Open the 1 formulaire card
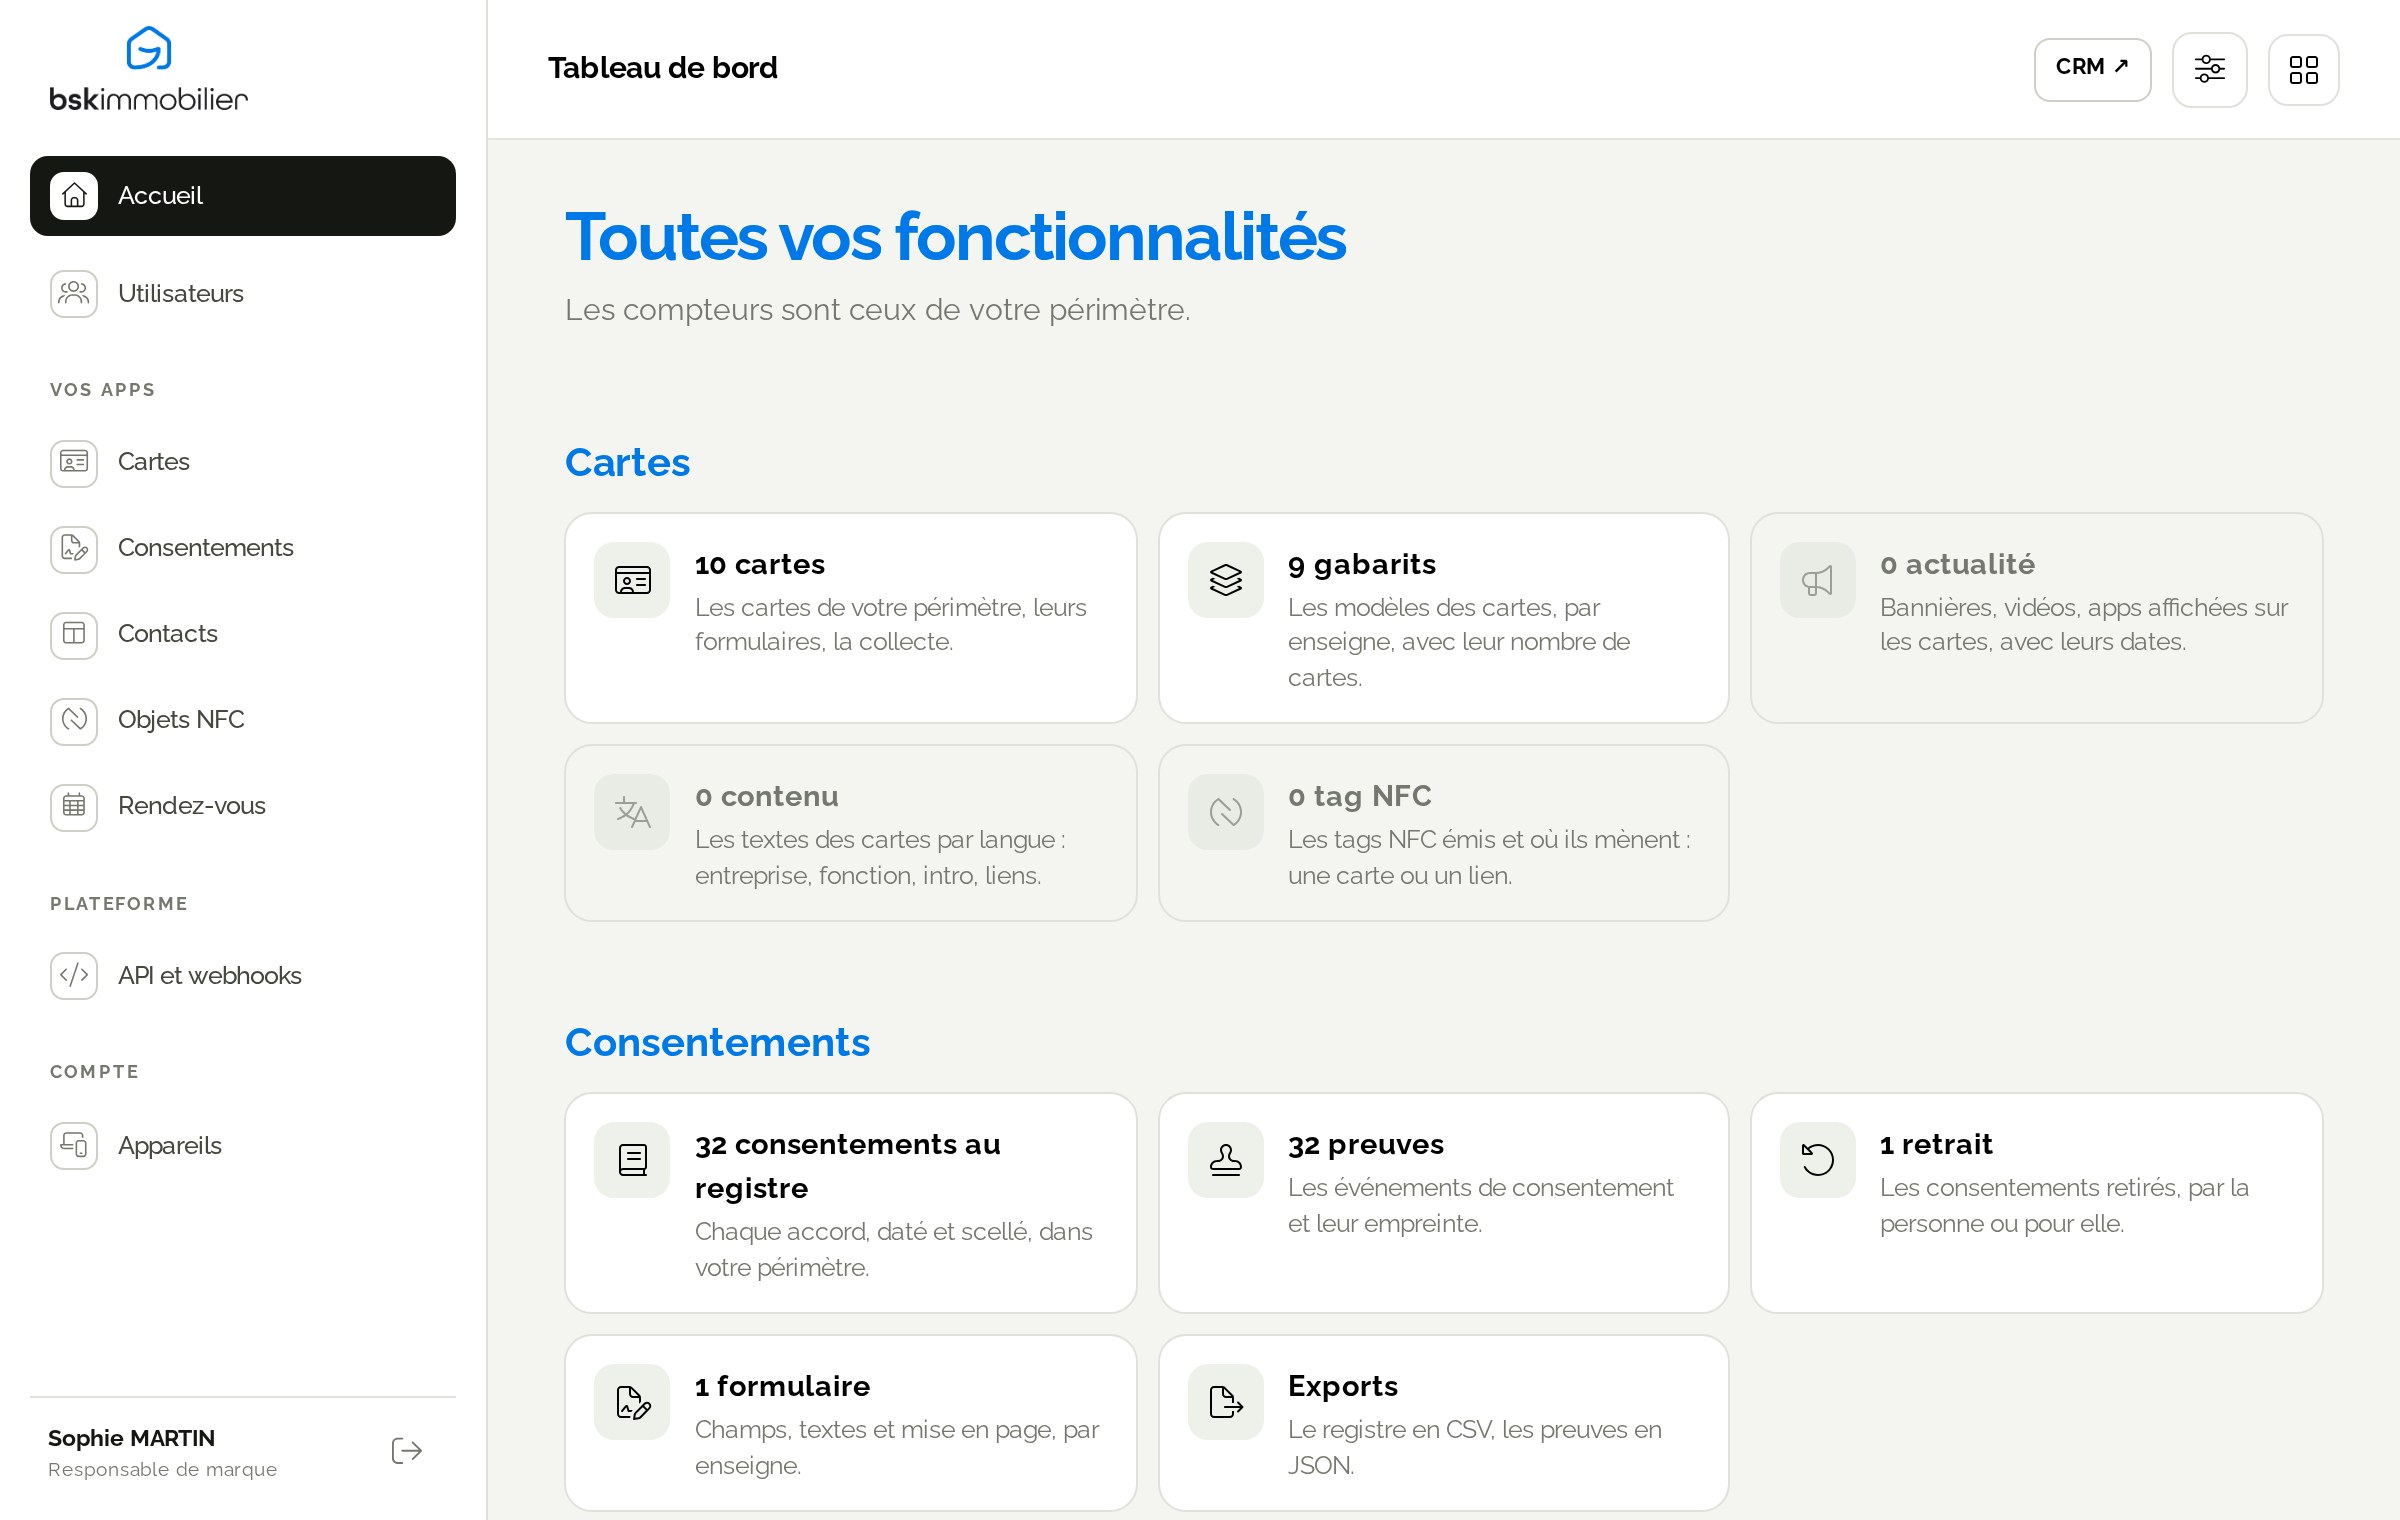 coord(851,1423)
